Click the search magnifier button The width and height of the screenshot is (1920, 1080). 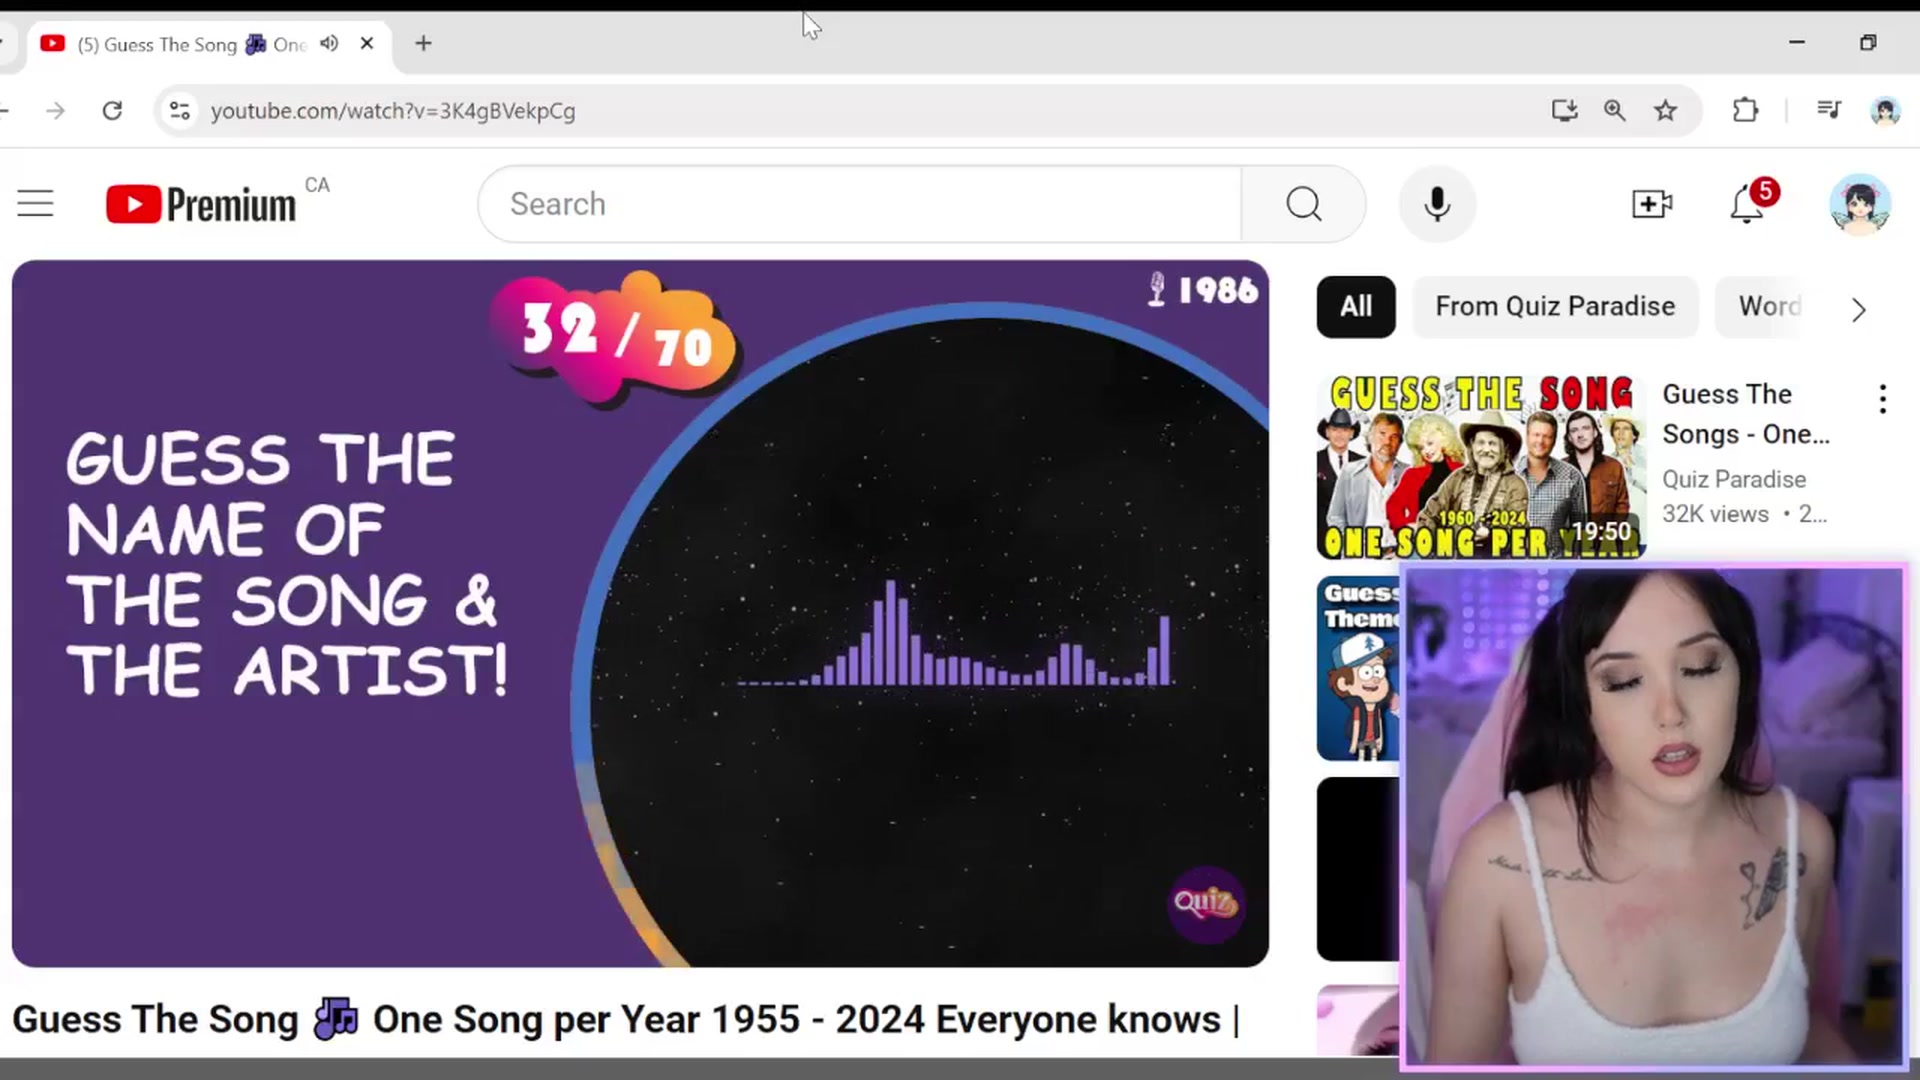coord(1303,204)
